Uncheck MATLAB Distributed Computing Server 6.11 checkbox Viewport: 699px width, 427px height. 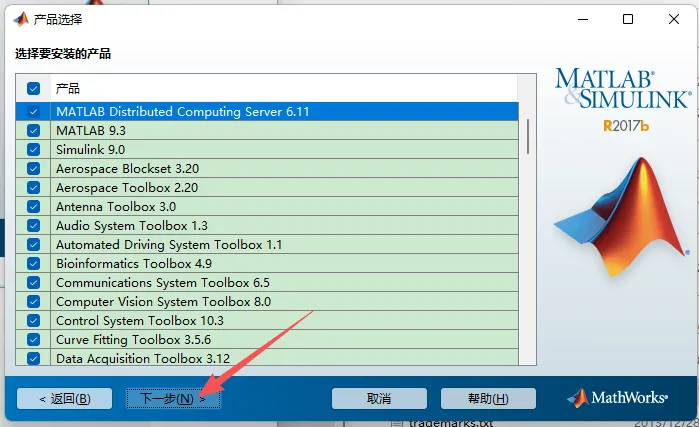click(33, 111)
